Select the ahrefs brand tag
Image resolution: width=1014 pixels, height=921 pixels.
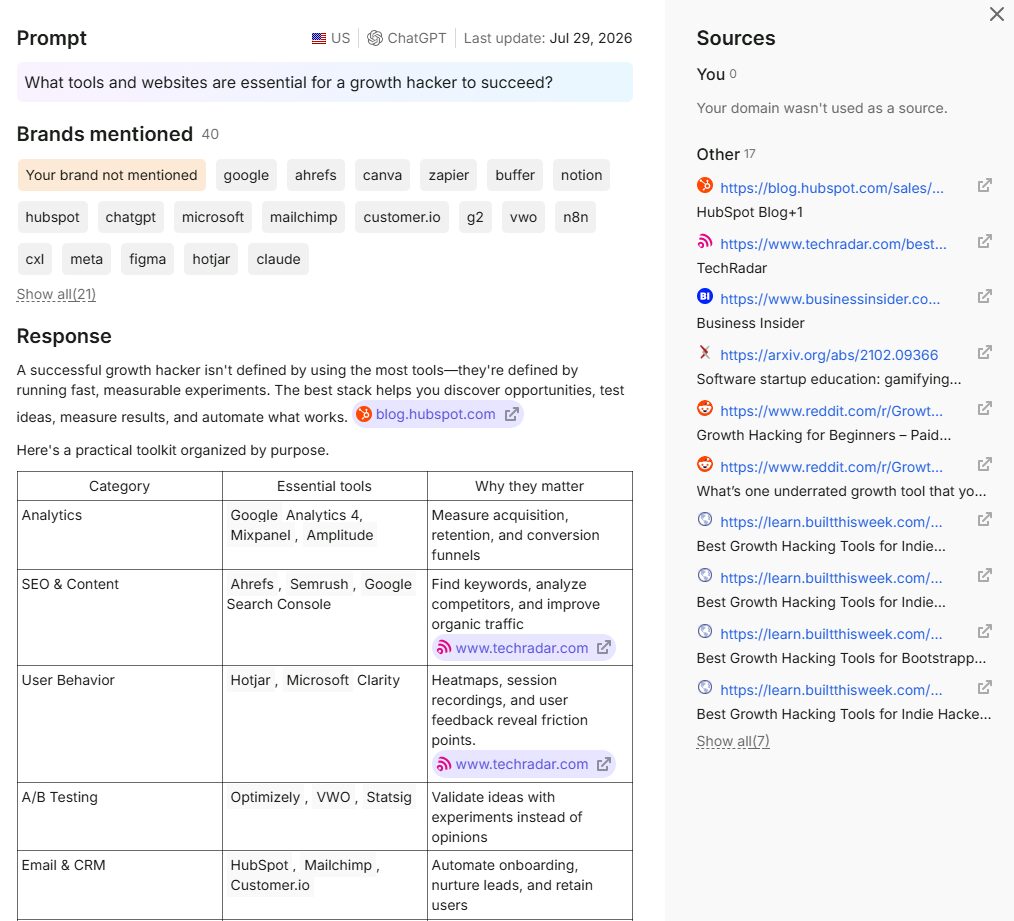point(316,175)
